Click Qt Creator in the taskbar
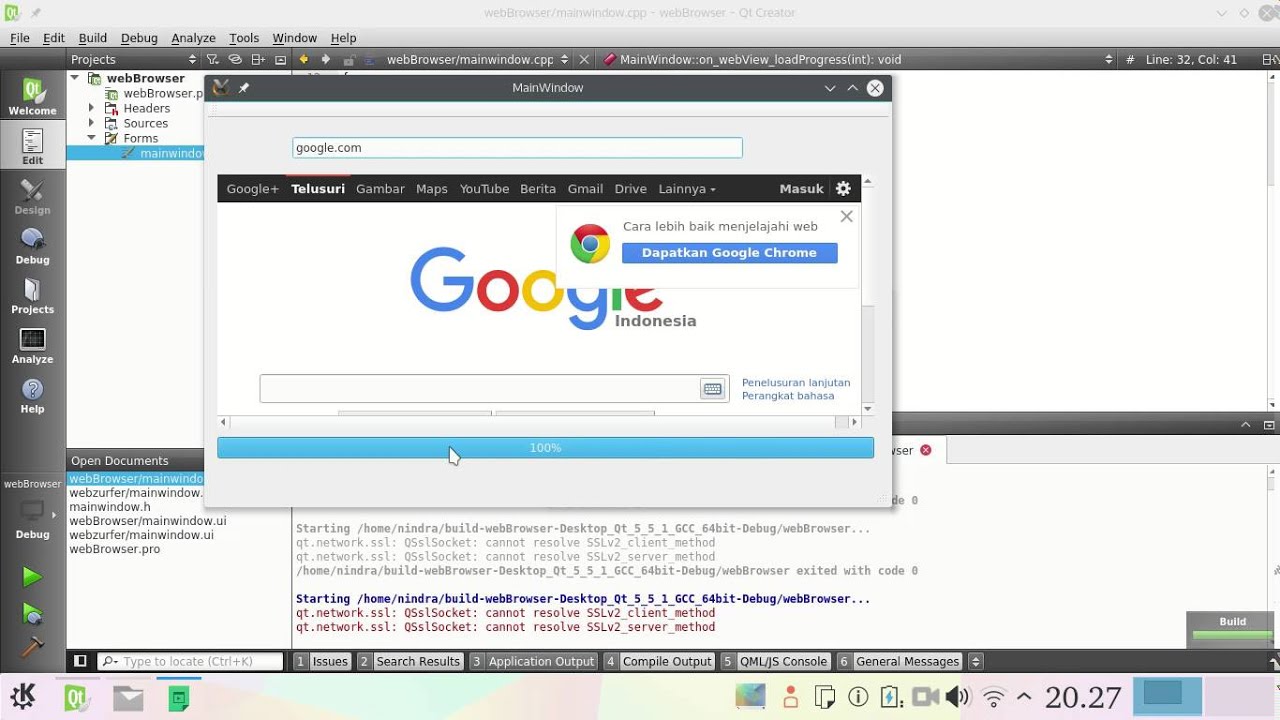The image size is (1280, 720). coord(77,697)
